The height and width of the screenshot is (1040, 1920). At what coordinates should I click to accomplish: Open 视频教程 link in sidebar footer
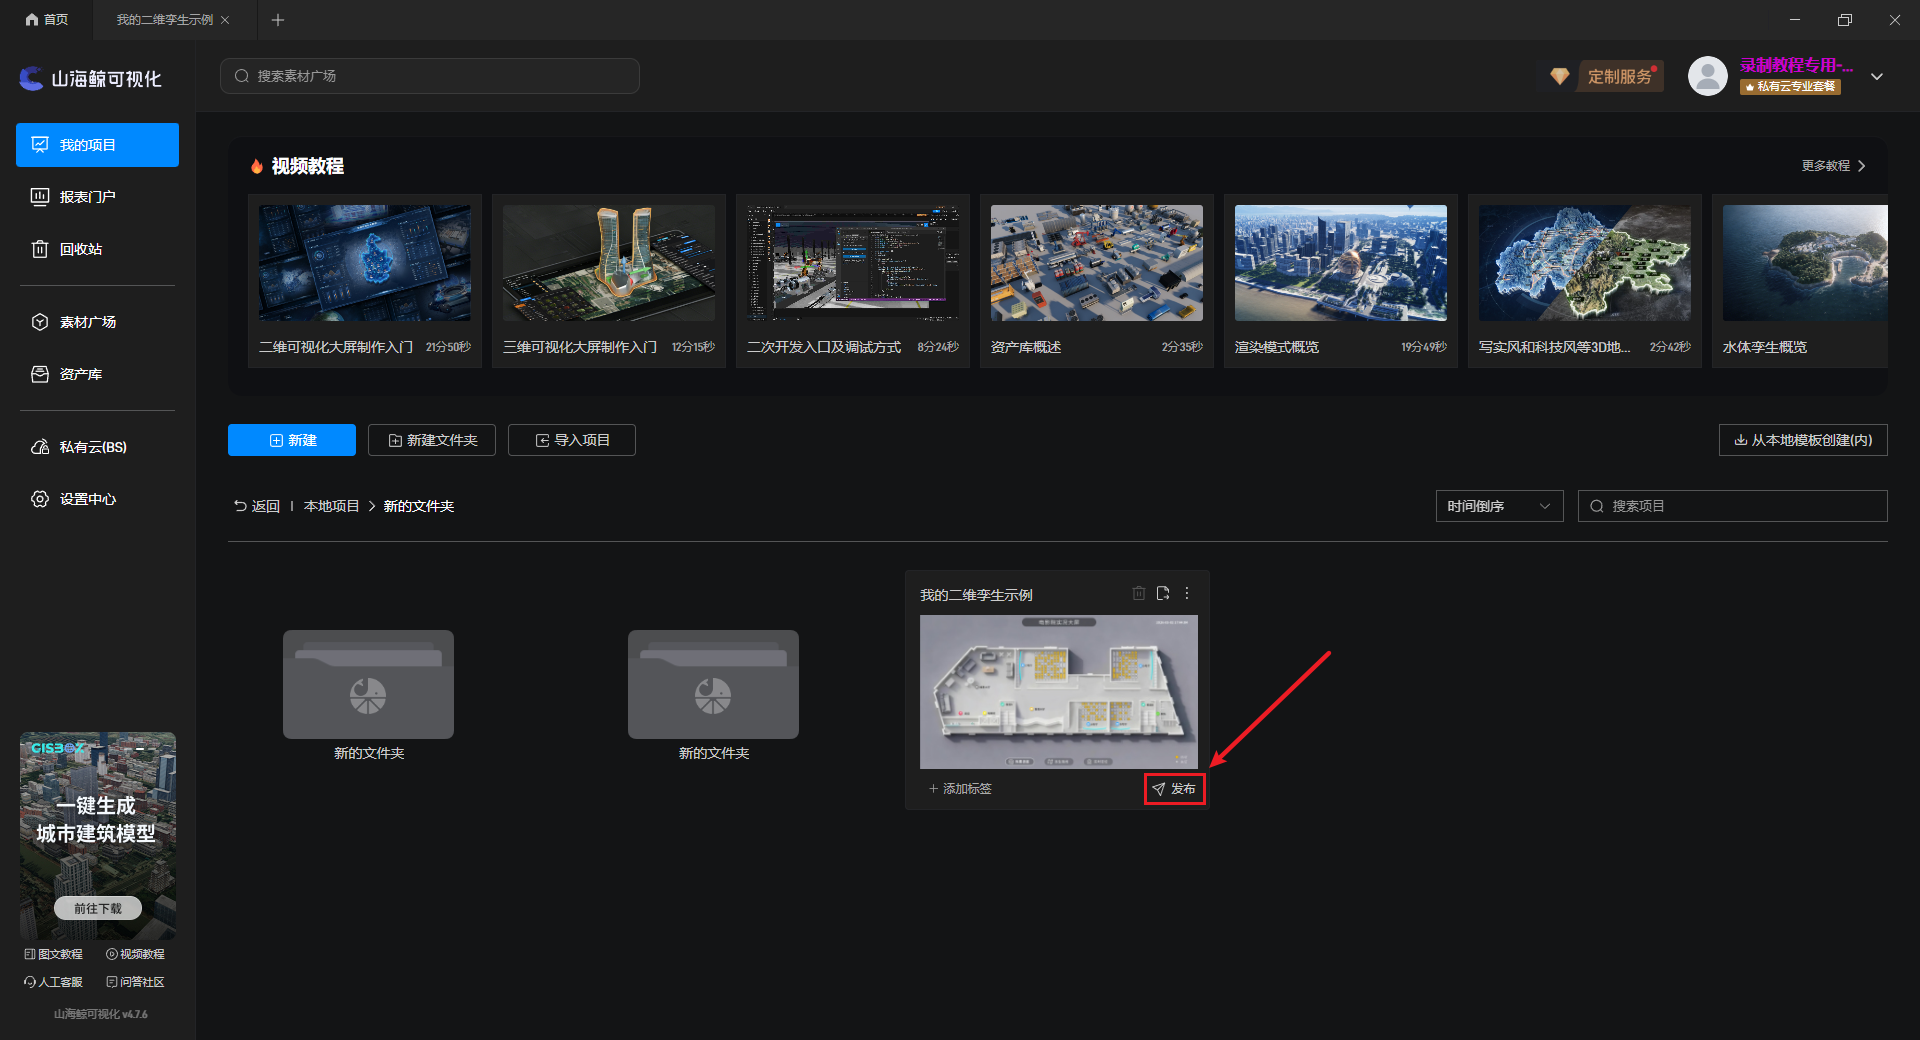tap(136, 954)
